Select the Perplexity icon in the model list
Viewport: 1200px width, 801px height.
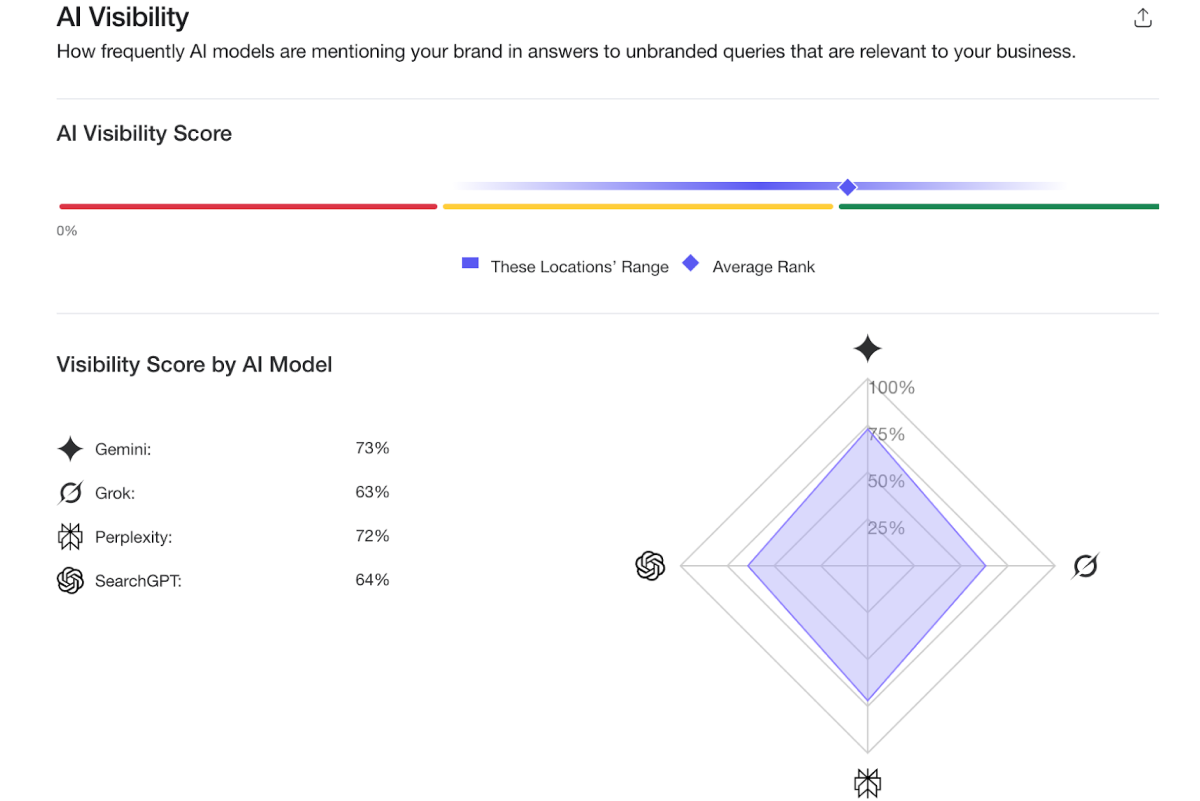click(x=70, y=537)
